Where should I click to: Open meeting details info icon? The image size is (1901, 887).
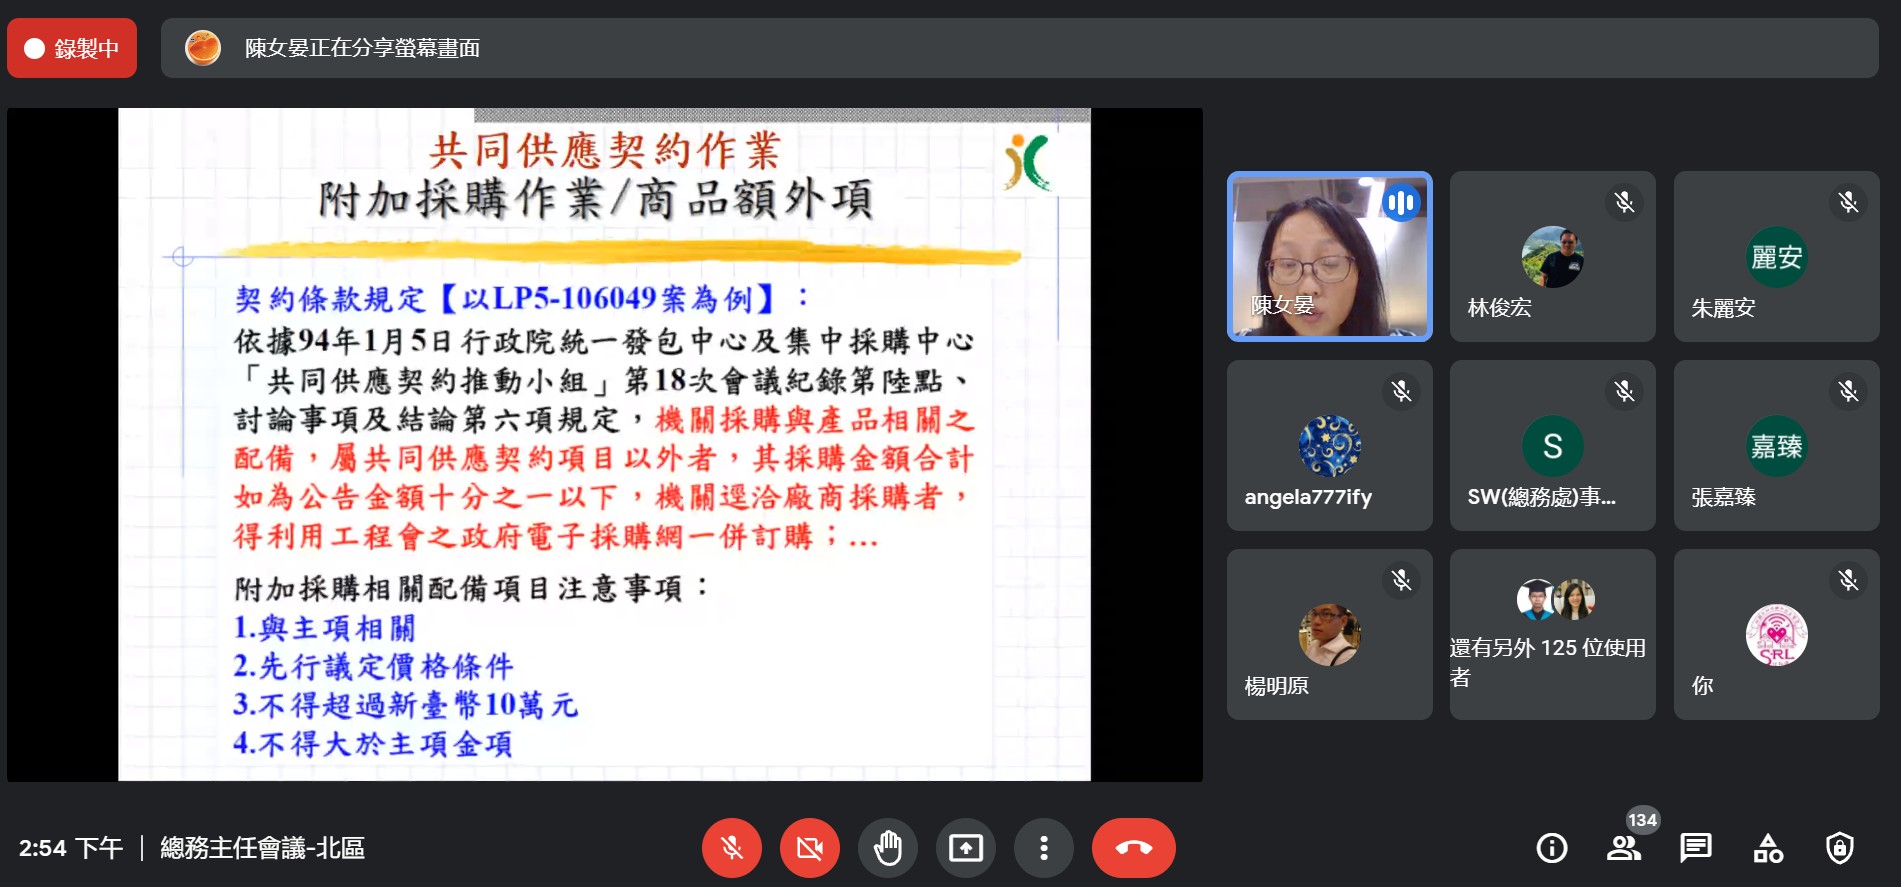(x=1551, y=848)
